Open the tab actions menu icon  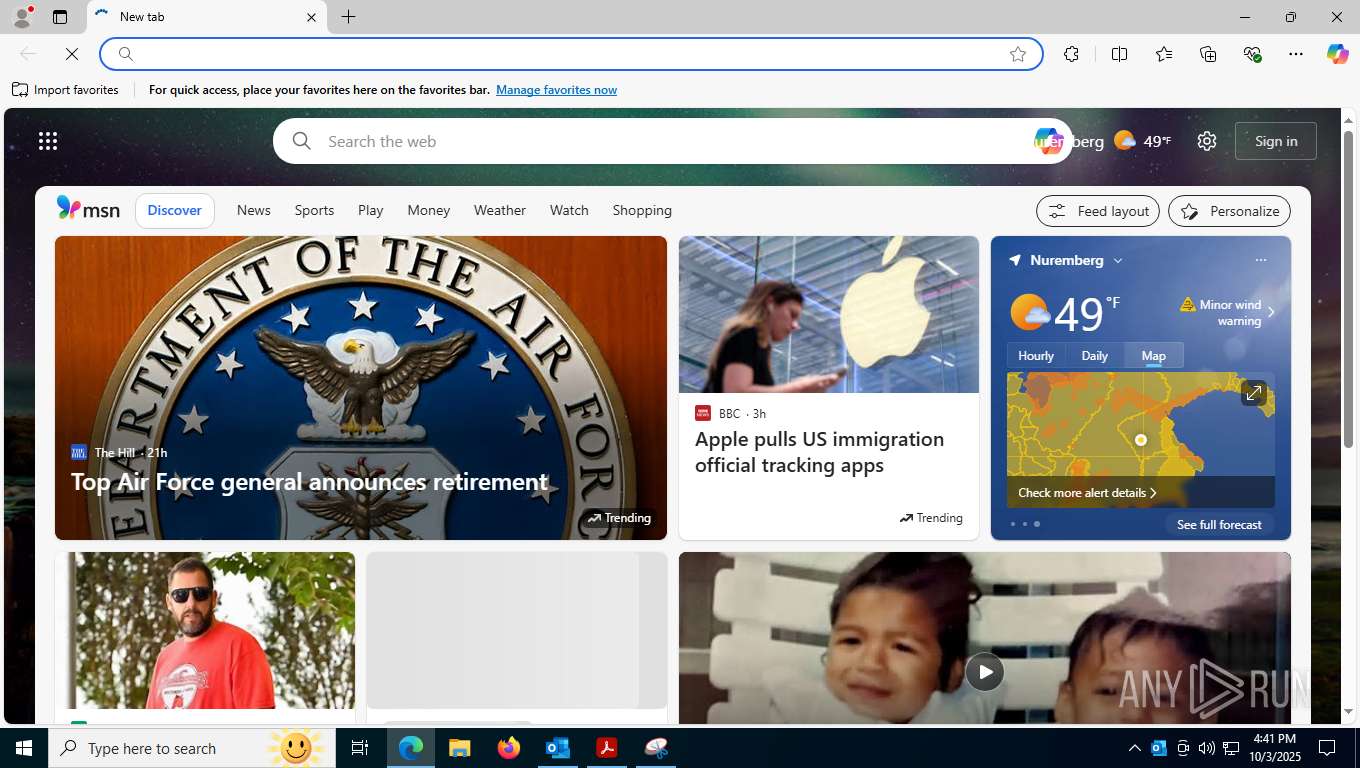[60, 17]
